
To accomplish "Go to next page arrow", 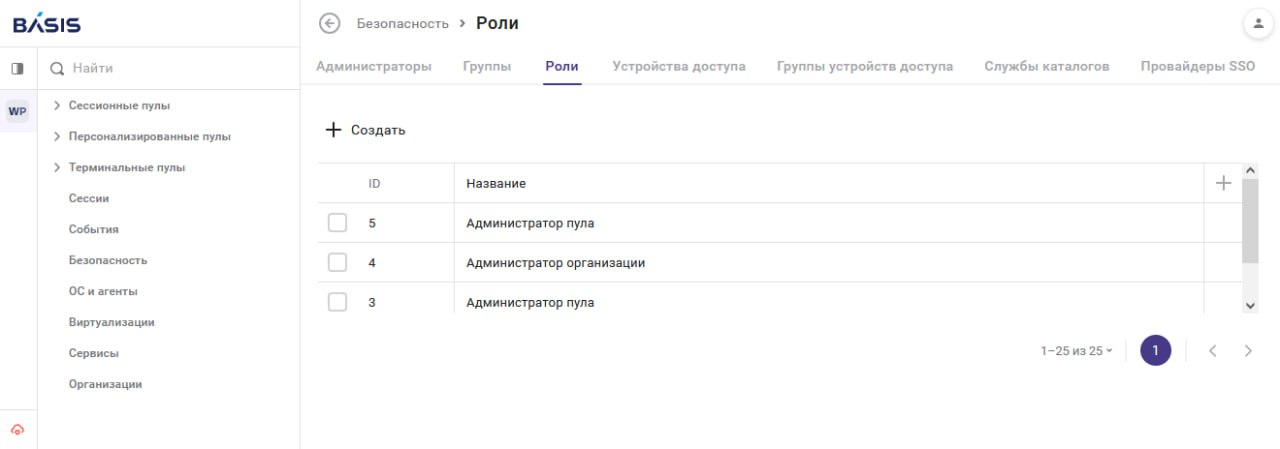I will pyautogui.click(x=1248, y=351).
